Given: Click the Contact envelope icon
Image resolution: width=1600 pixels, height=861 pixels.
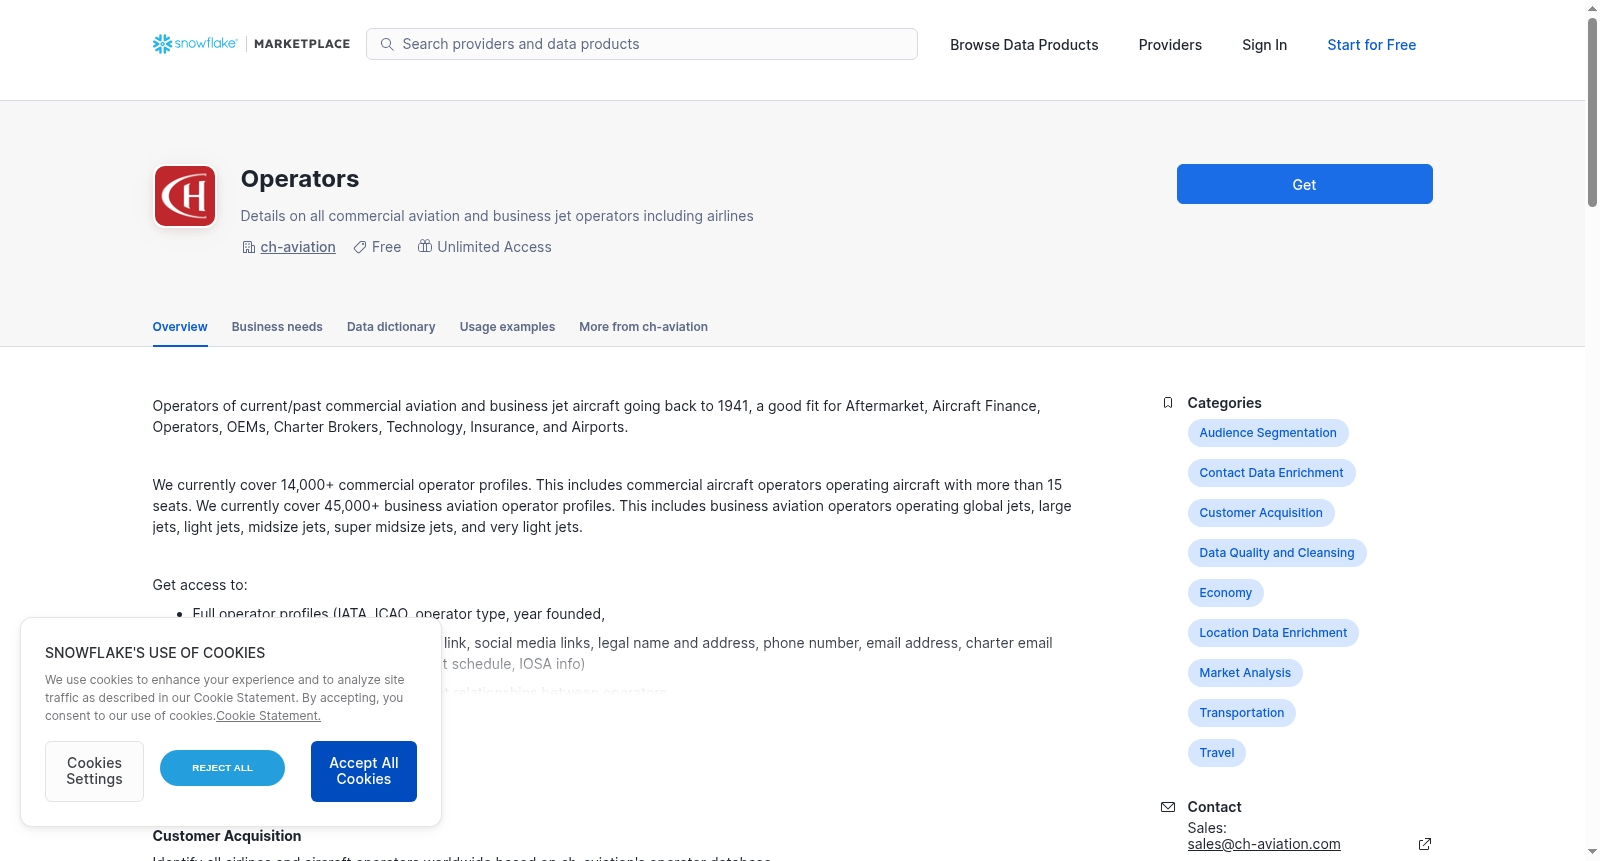Looking at the screenshot, I should pos(1168,807).
